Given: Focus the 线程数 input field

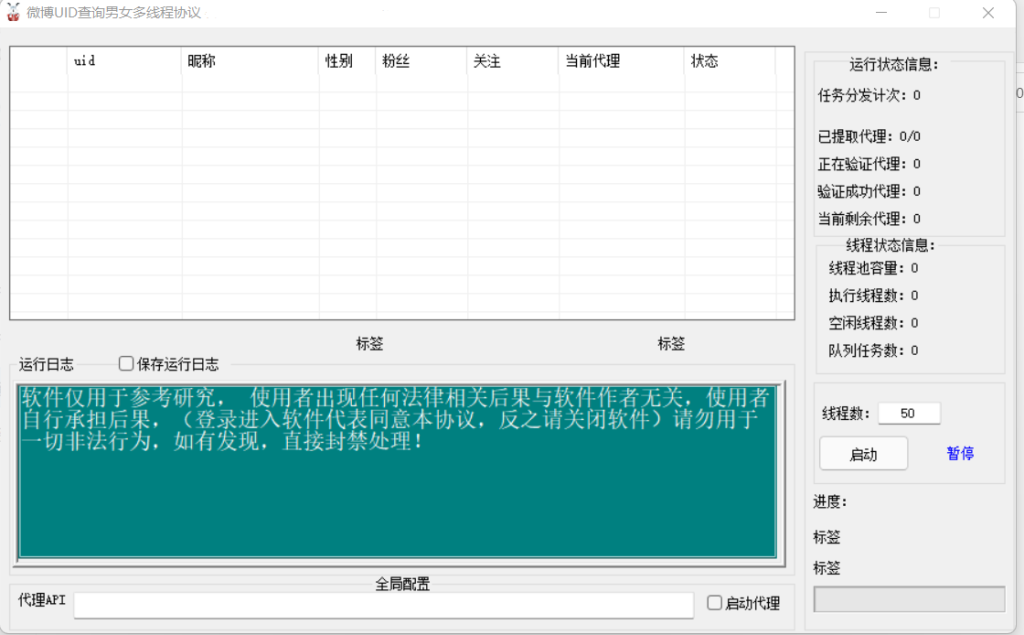Looking at the screenshot, I should pos(909,414).
